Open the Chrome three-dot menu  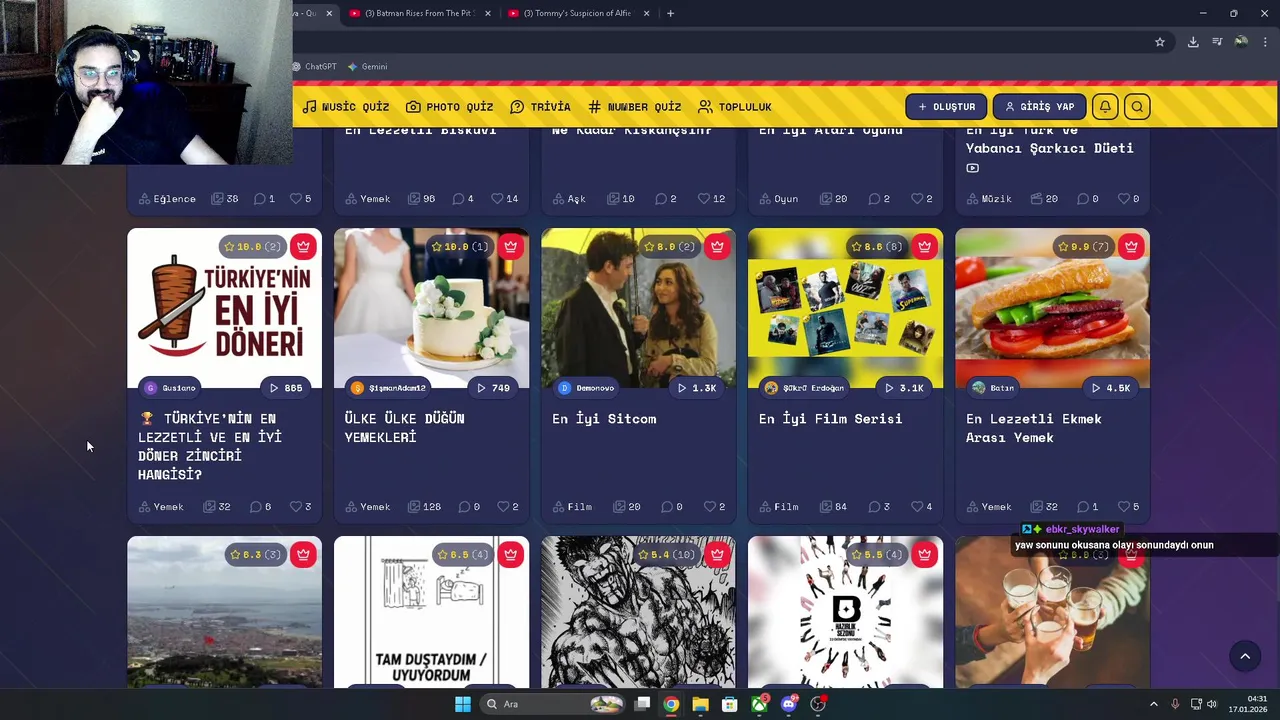click(1266, 42)
